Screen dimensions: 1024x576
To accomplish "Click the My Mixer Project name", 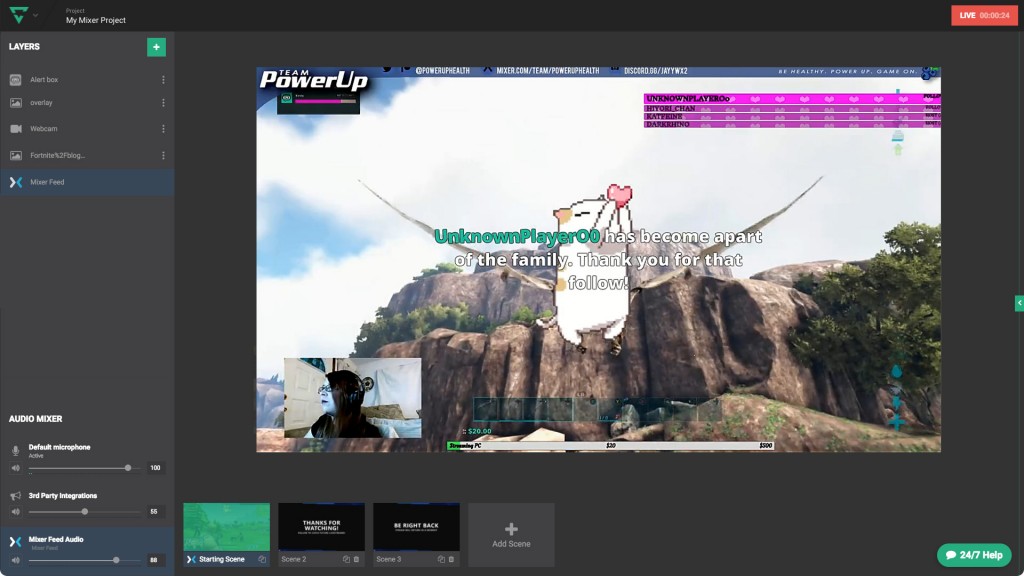I will pos(95,20).
